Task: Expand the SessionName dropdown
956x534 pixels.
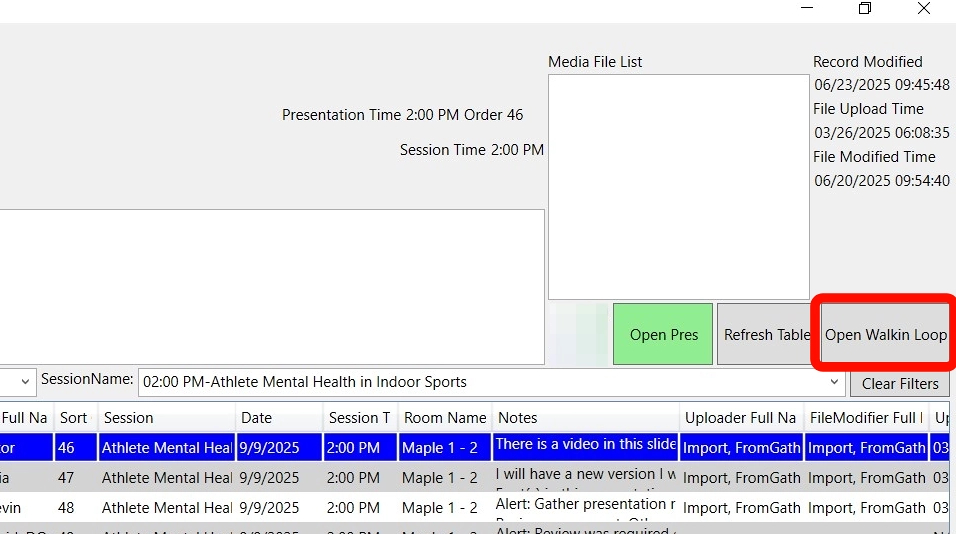Action: [x=833, y=382]
